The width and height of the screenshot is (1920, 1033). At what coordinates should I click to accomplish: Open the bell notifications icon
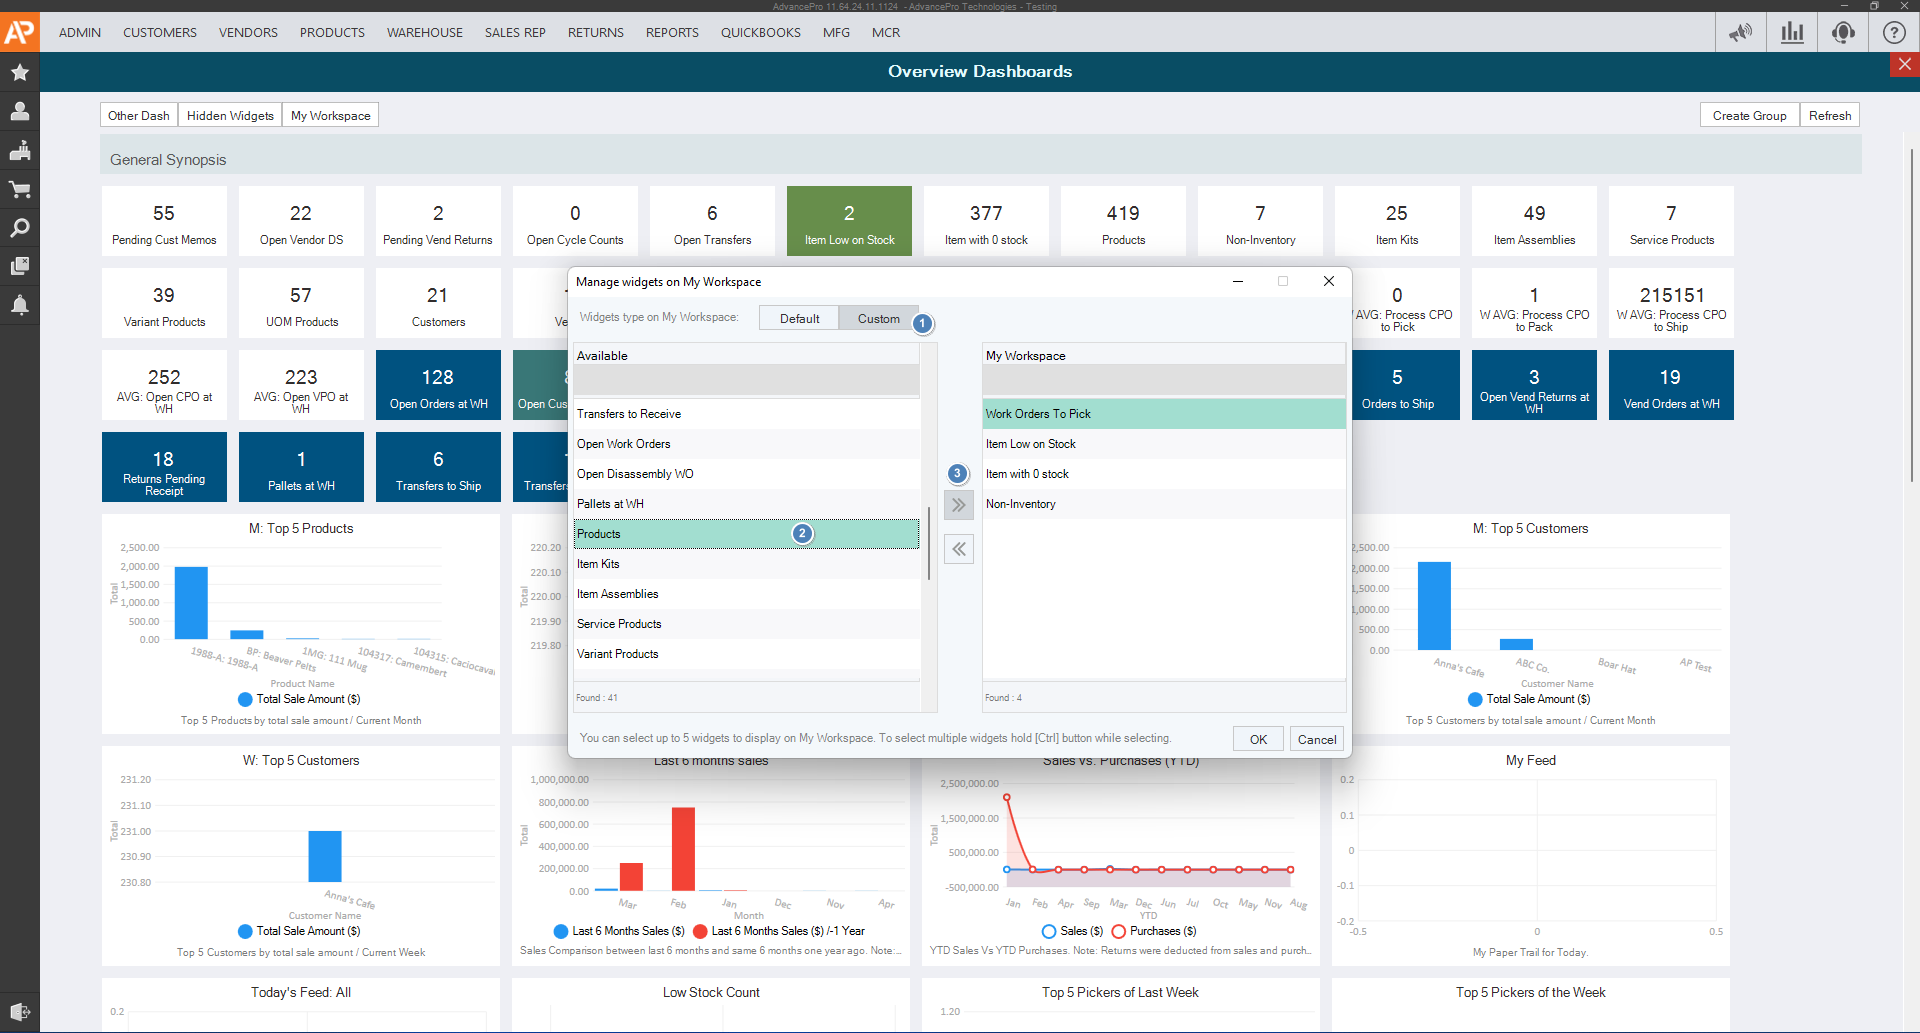[19, 305]
